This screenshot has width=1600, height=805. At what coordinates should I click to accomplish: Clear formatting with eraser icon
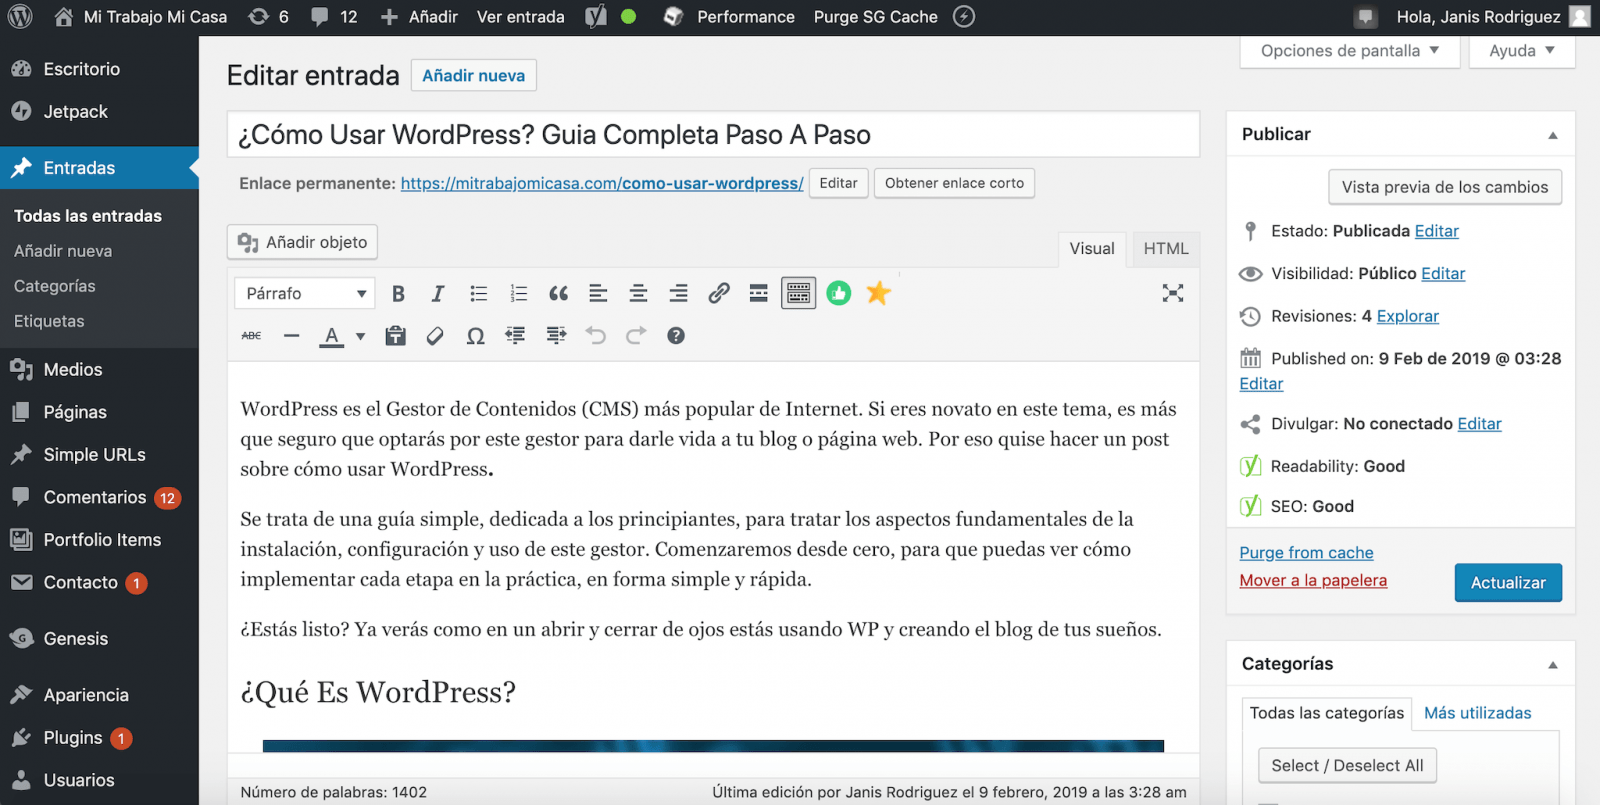[x=435, y=336]
